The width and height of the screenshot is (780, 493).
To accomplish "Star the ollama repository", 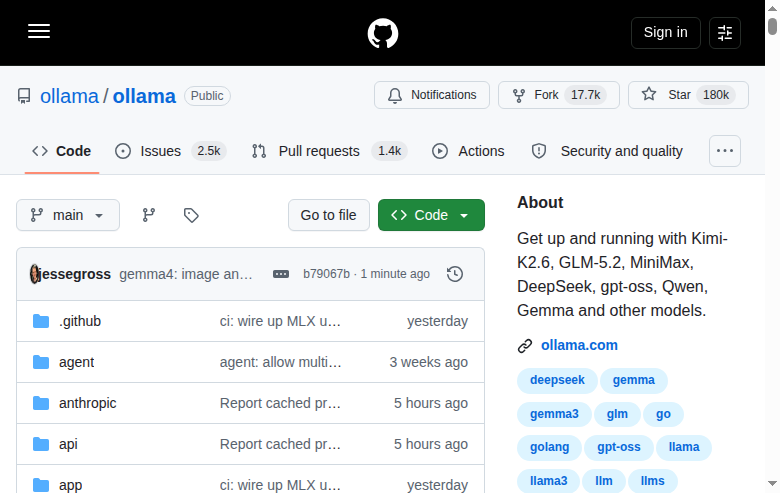I will (x=688, y=95).
